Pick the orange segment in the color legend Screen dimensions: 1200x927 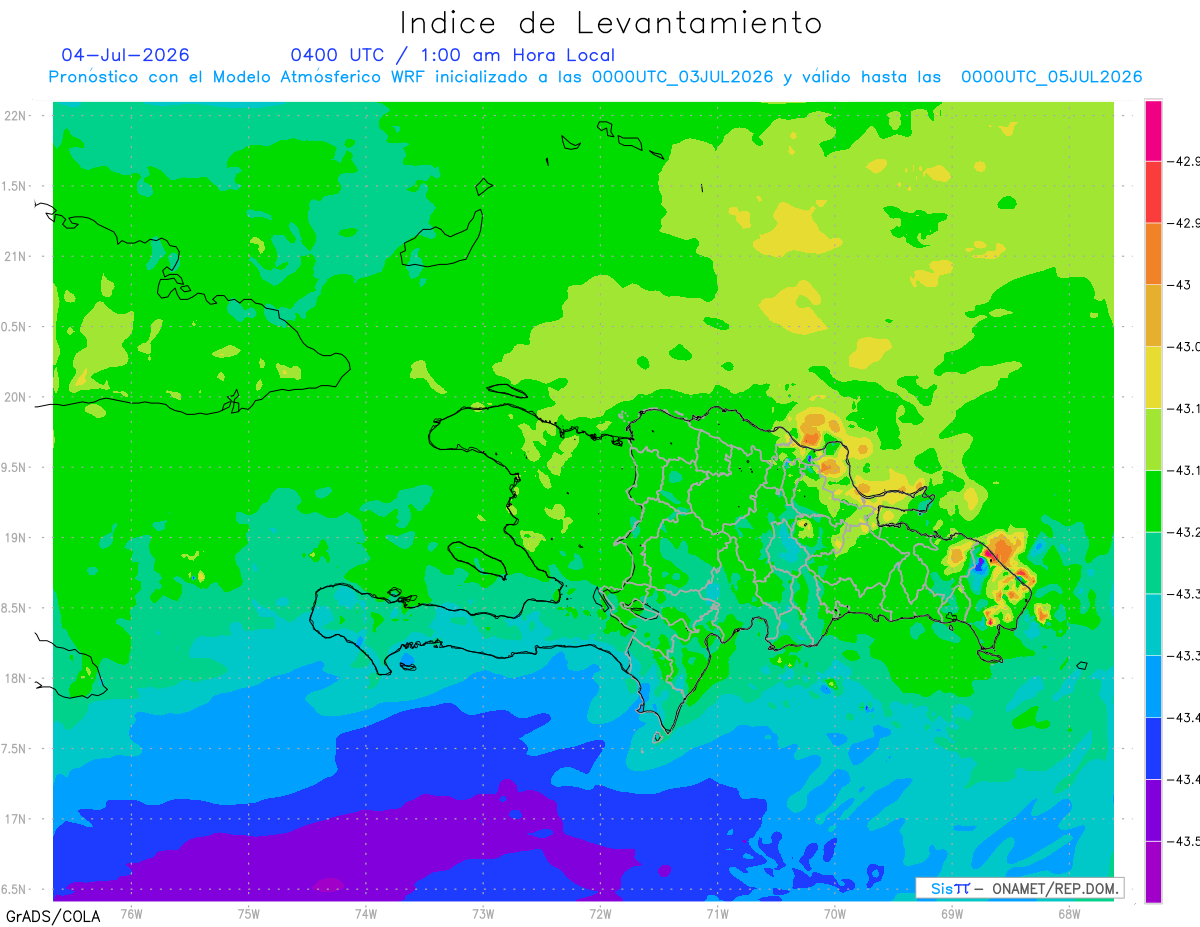coord(1153,254)
